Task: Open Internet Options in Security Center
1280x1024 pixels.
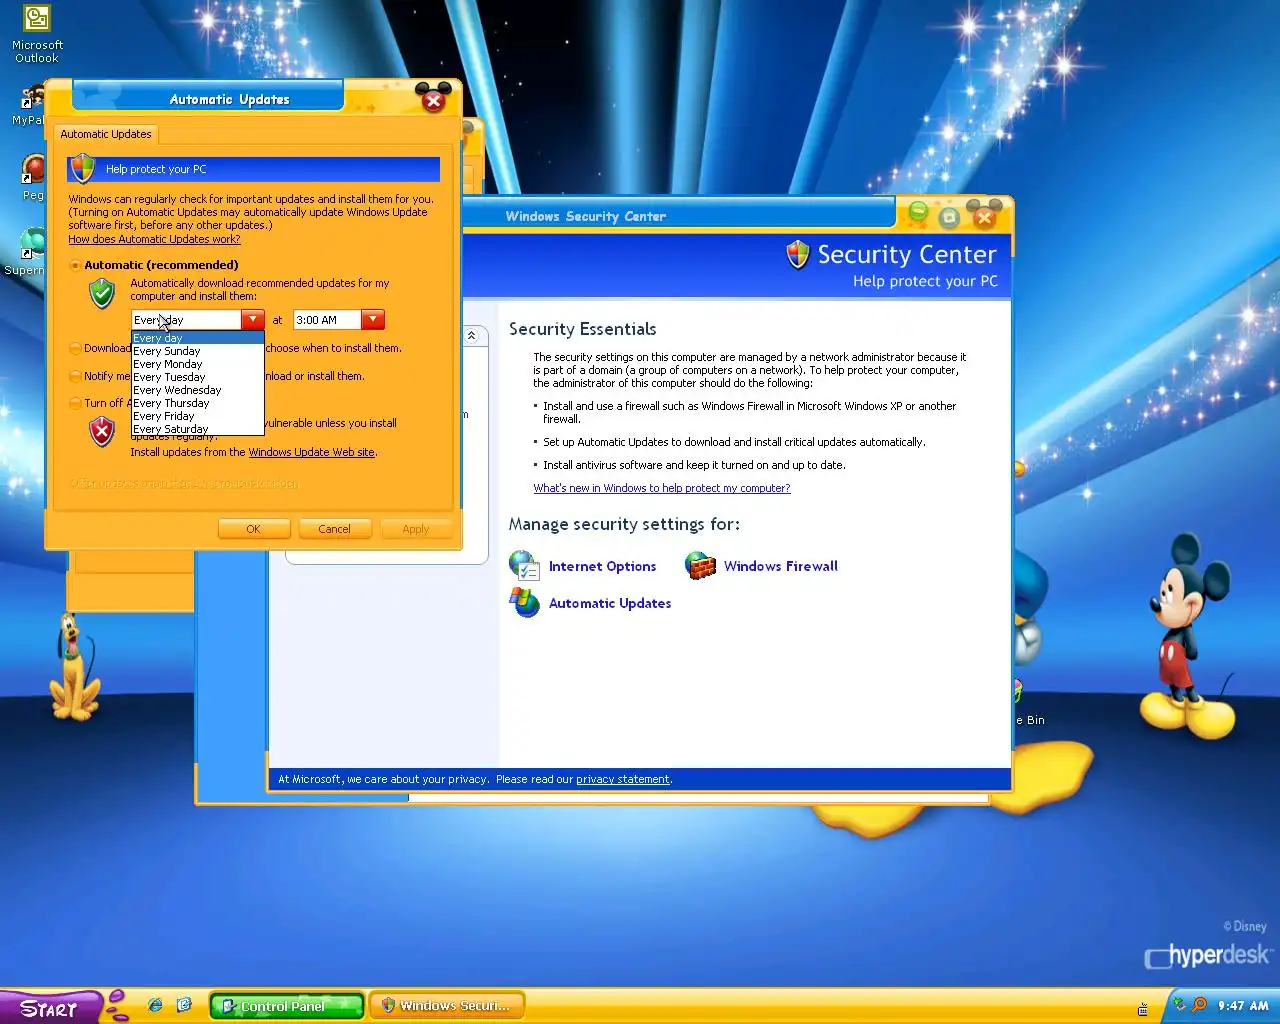Action: [602, 566]
